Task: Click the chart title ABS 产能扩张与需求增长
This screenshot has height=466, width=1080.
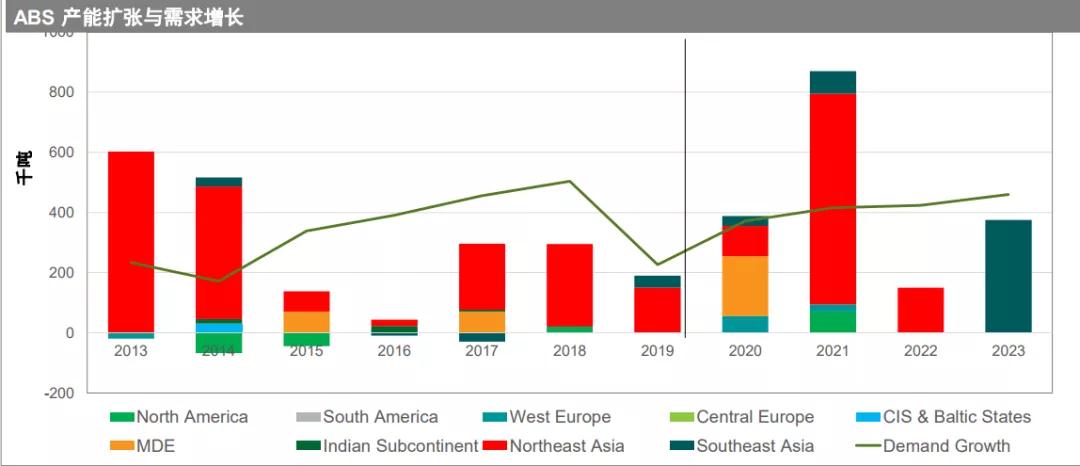Action: (129, 18)
